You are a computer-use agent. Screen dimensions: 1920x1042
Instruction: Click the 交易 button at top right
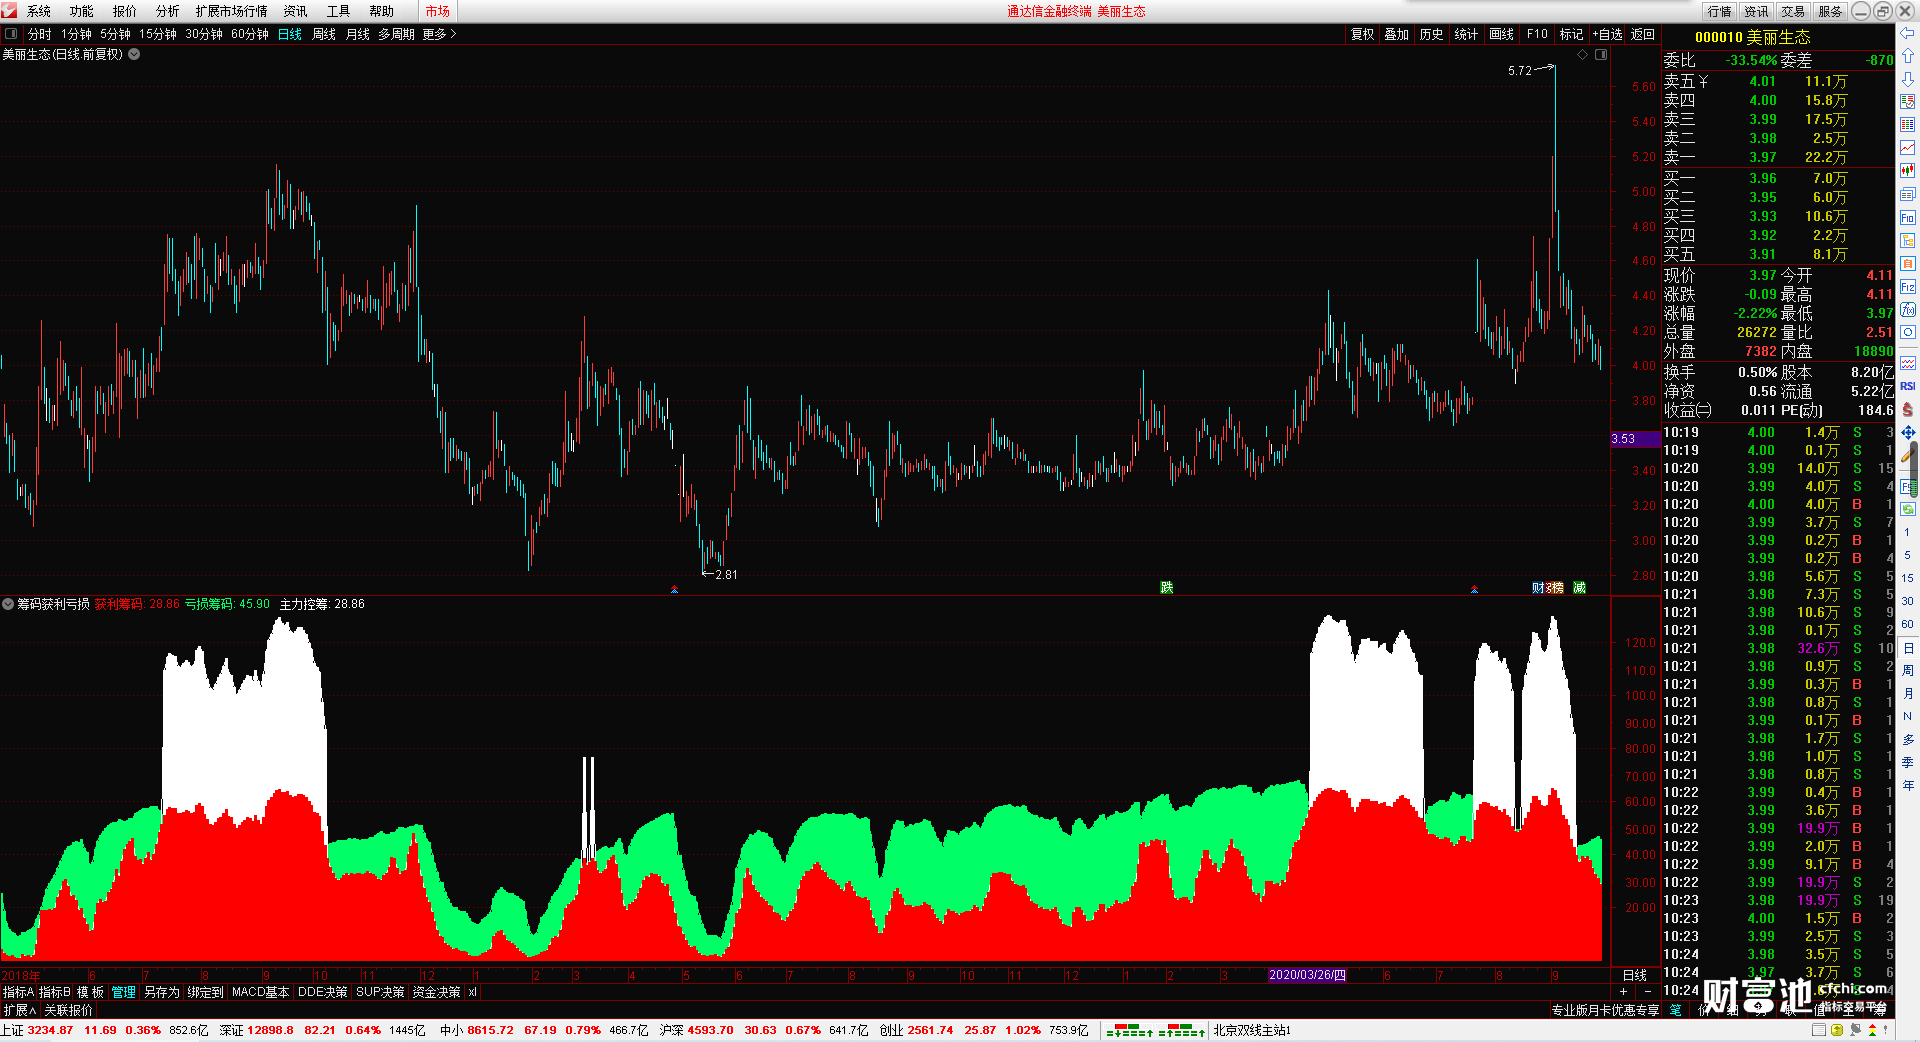point(1793,11)
